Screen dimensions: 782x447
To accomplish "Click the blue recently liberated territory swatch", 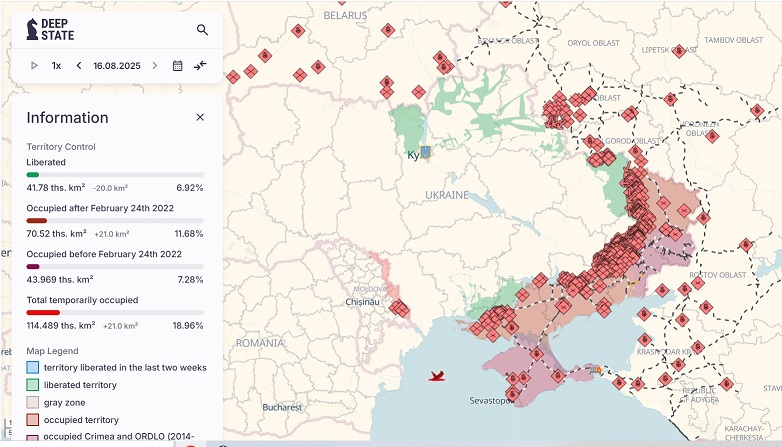I will coord(33,367).
